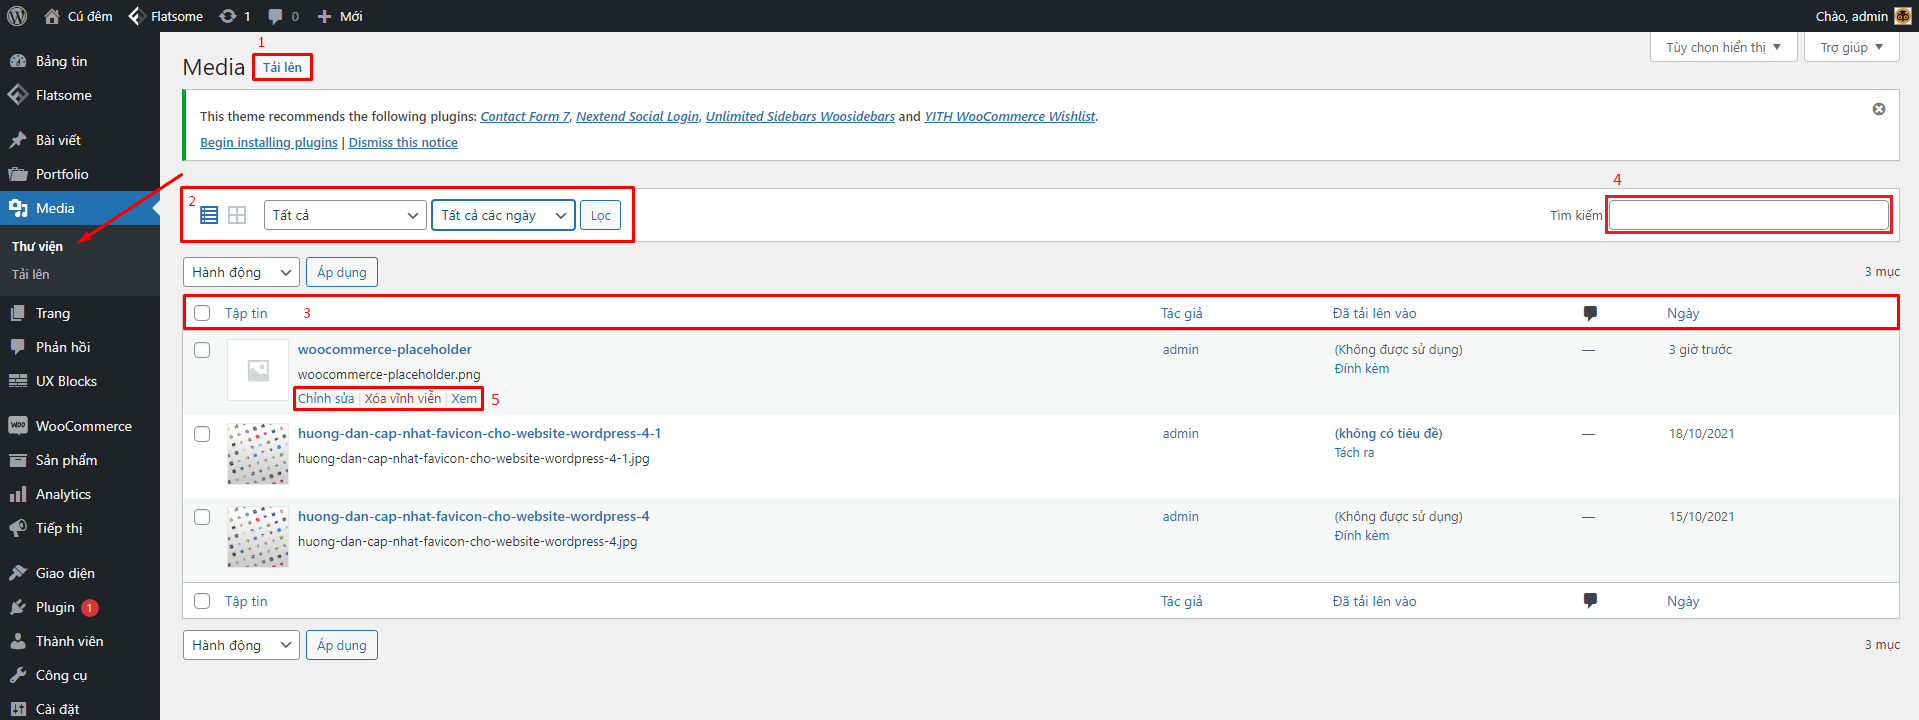Screen dimensions: 1919x720
Task: Open UX Blocks menu
Action: click(x=80, y=381)
